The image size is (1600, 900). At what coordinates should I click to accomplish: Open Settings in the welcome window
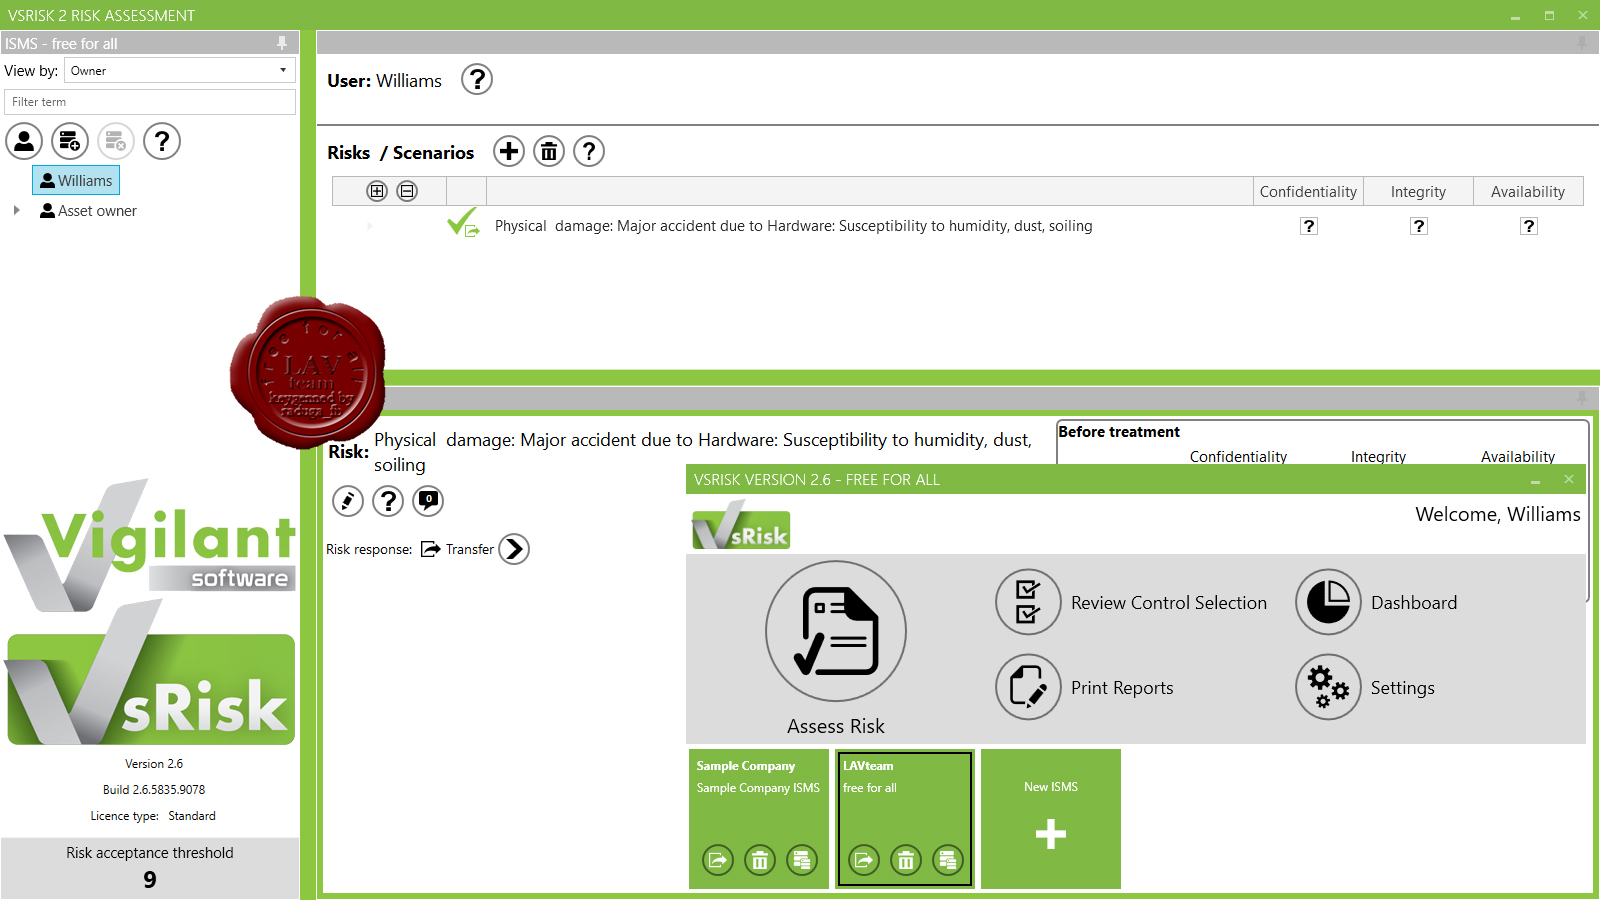click(1365, 687)
